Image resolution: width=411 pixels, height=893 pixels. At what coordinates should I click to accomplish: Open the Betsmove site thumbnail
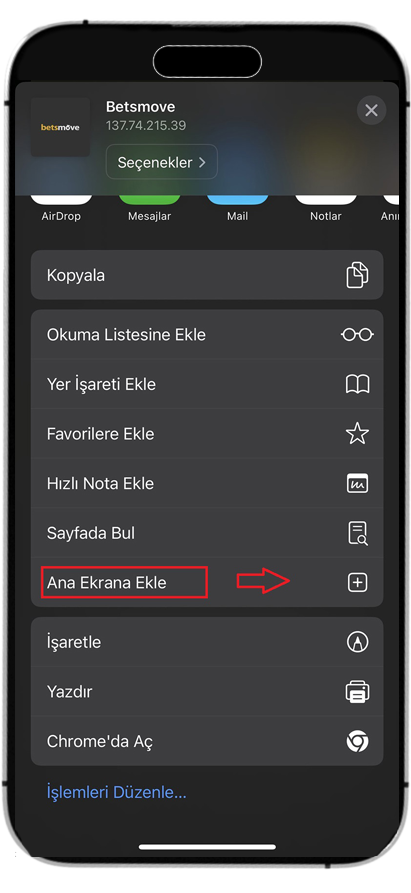60,127
